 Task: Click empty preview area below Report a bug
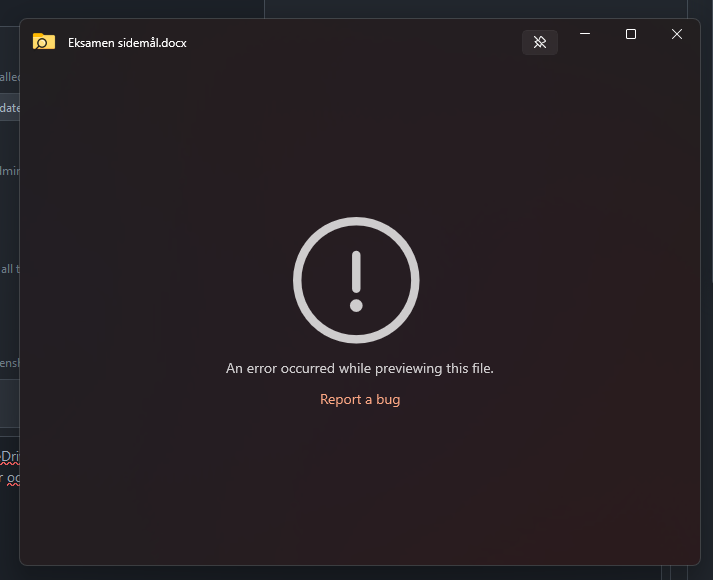click(x=360, y=486)
